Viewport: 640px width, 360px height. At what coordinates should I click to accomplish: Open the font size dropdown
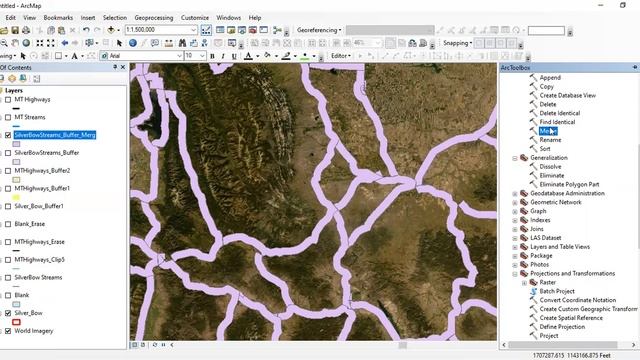202,56
